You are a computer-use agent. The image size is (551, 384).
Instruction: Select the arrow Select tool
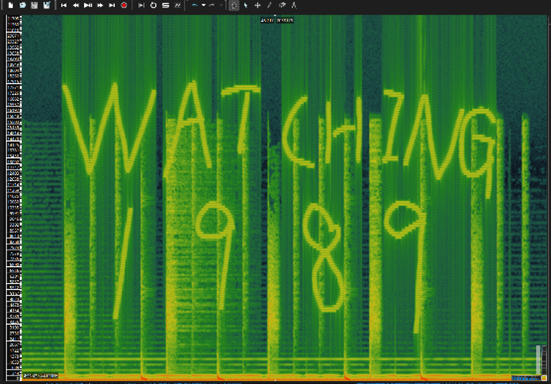[246, 5]
